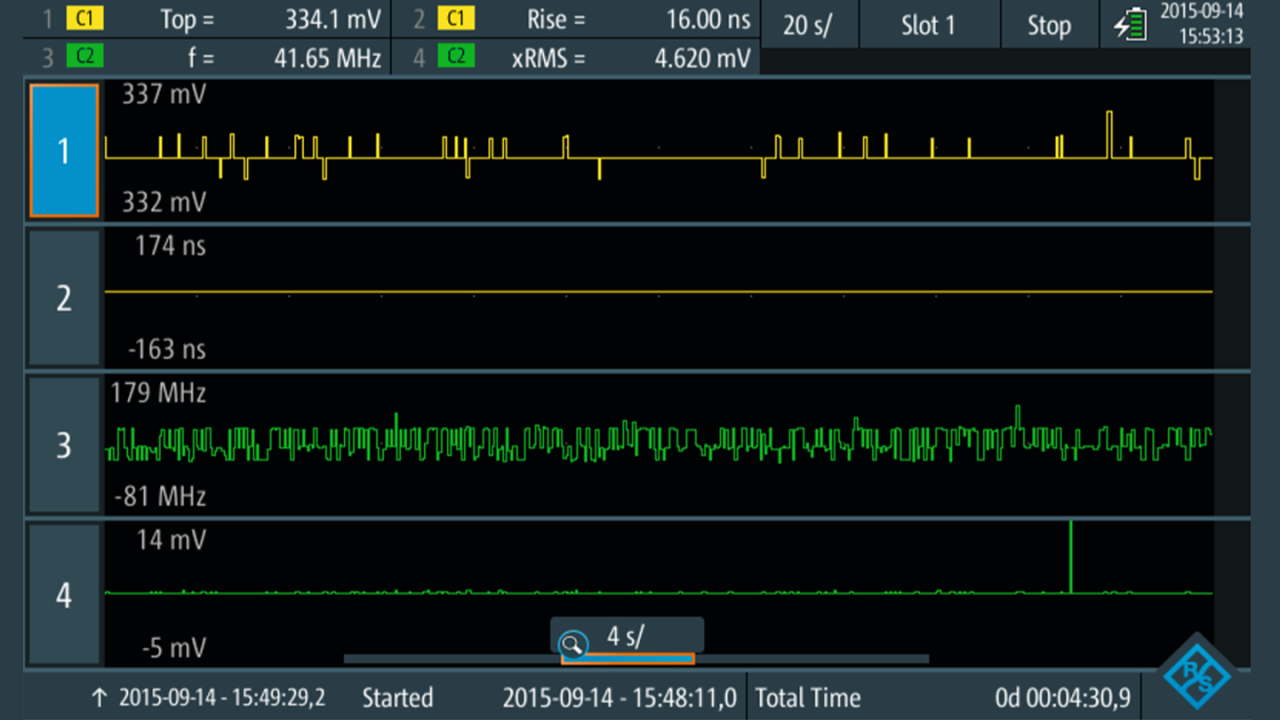This screenshot has height=720, width=1280.
Task: Select logger channel 2 tile
Action: [x=64, y=298]
